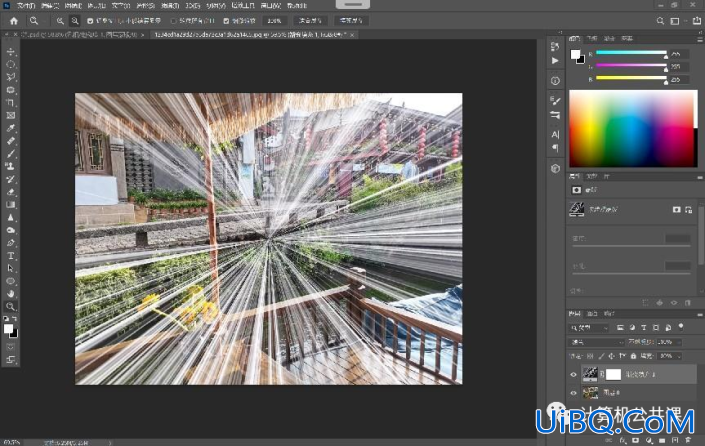Screen dimensions: 705x446
Task: Select the Gradient tool
Action: [10, 205]
